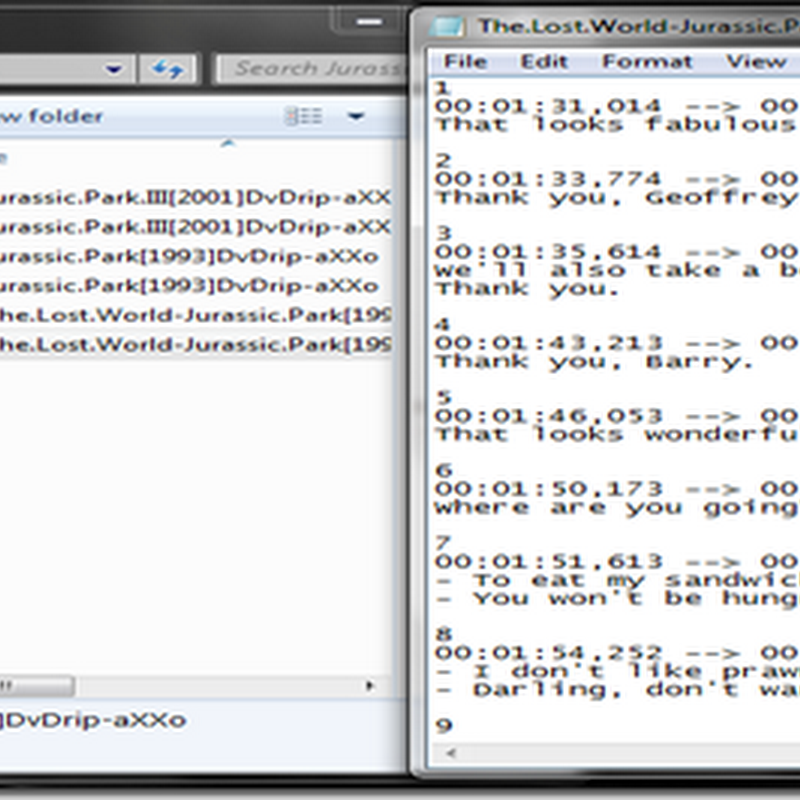This screenshot has height=800, width=800.
Task: Click the line starting "That looks wonderfu"
Action: (x=616, y=435)
